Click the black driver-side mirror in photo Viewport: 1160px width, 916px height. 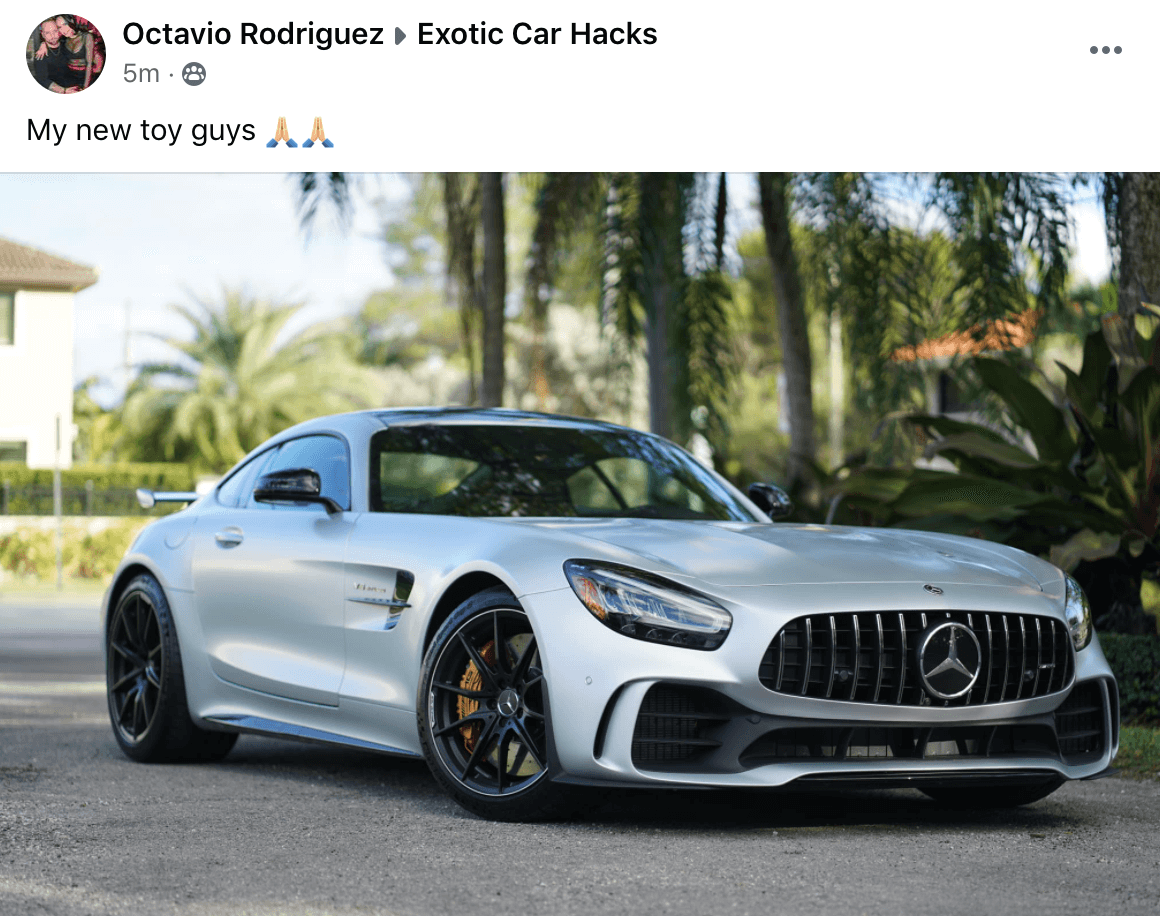[295, 490]
